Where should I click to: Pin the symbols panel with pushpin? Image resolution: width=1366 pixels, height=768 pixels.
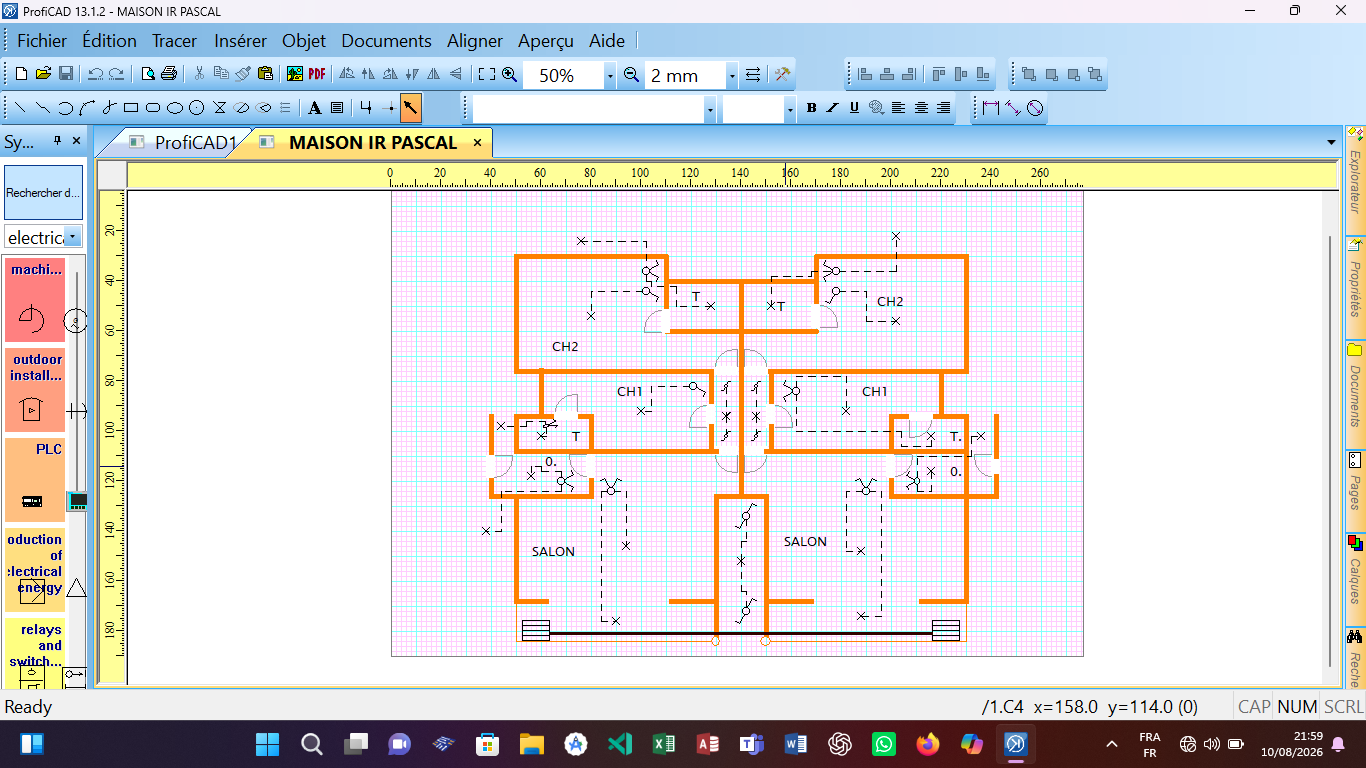tap(57, 141)
